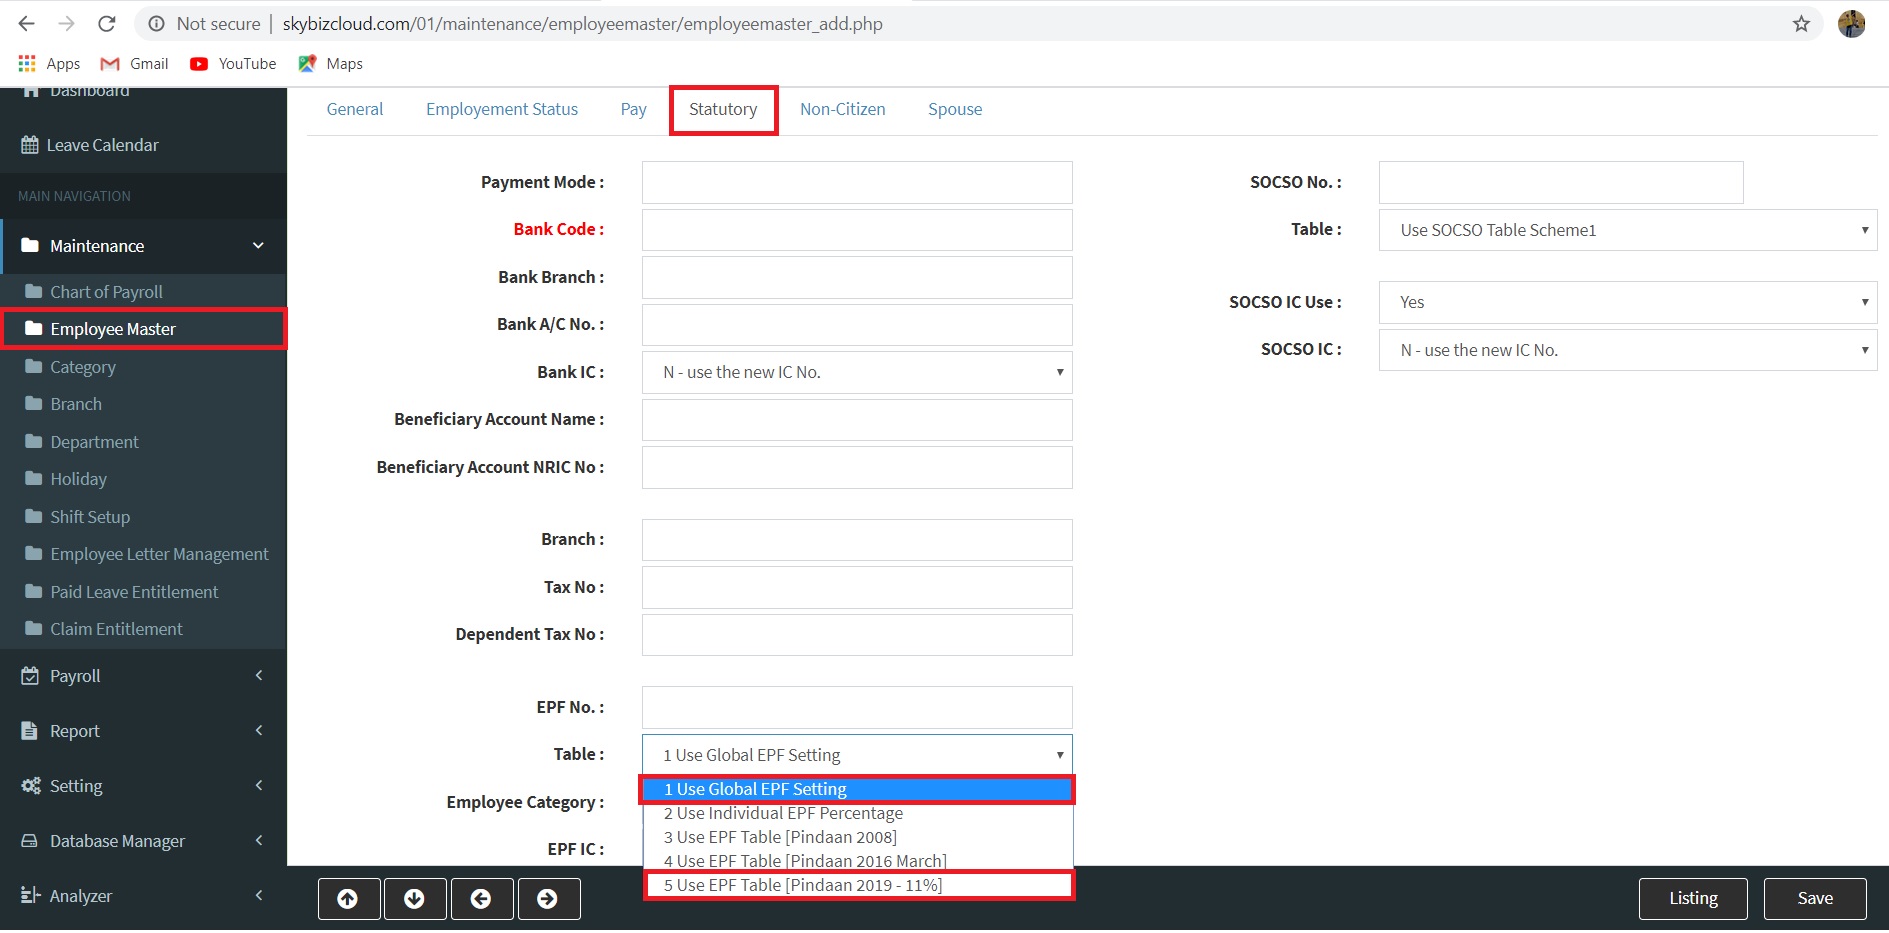This screenshot has height=933, width=1889.
Task: Expand the Payroll sidebar menu
Action: [142, 676]
